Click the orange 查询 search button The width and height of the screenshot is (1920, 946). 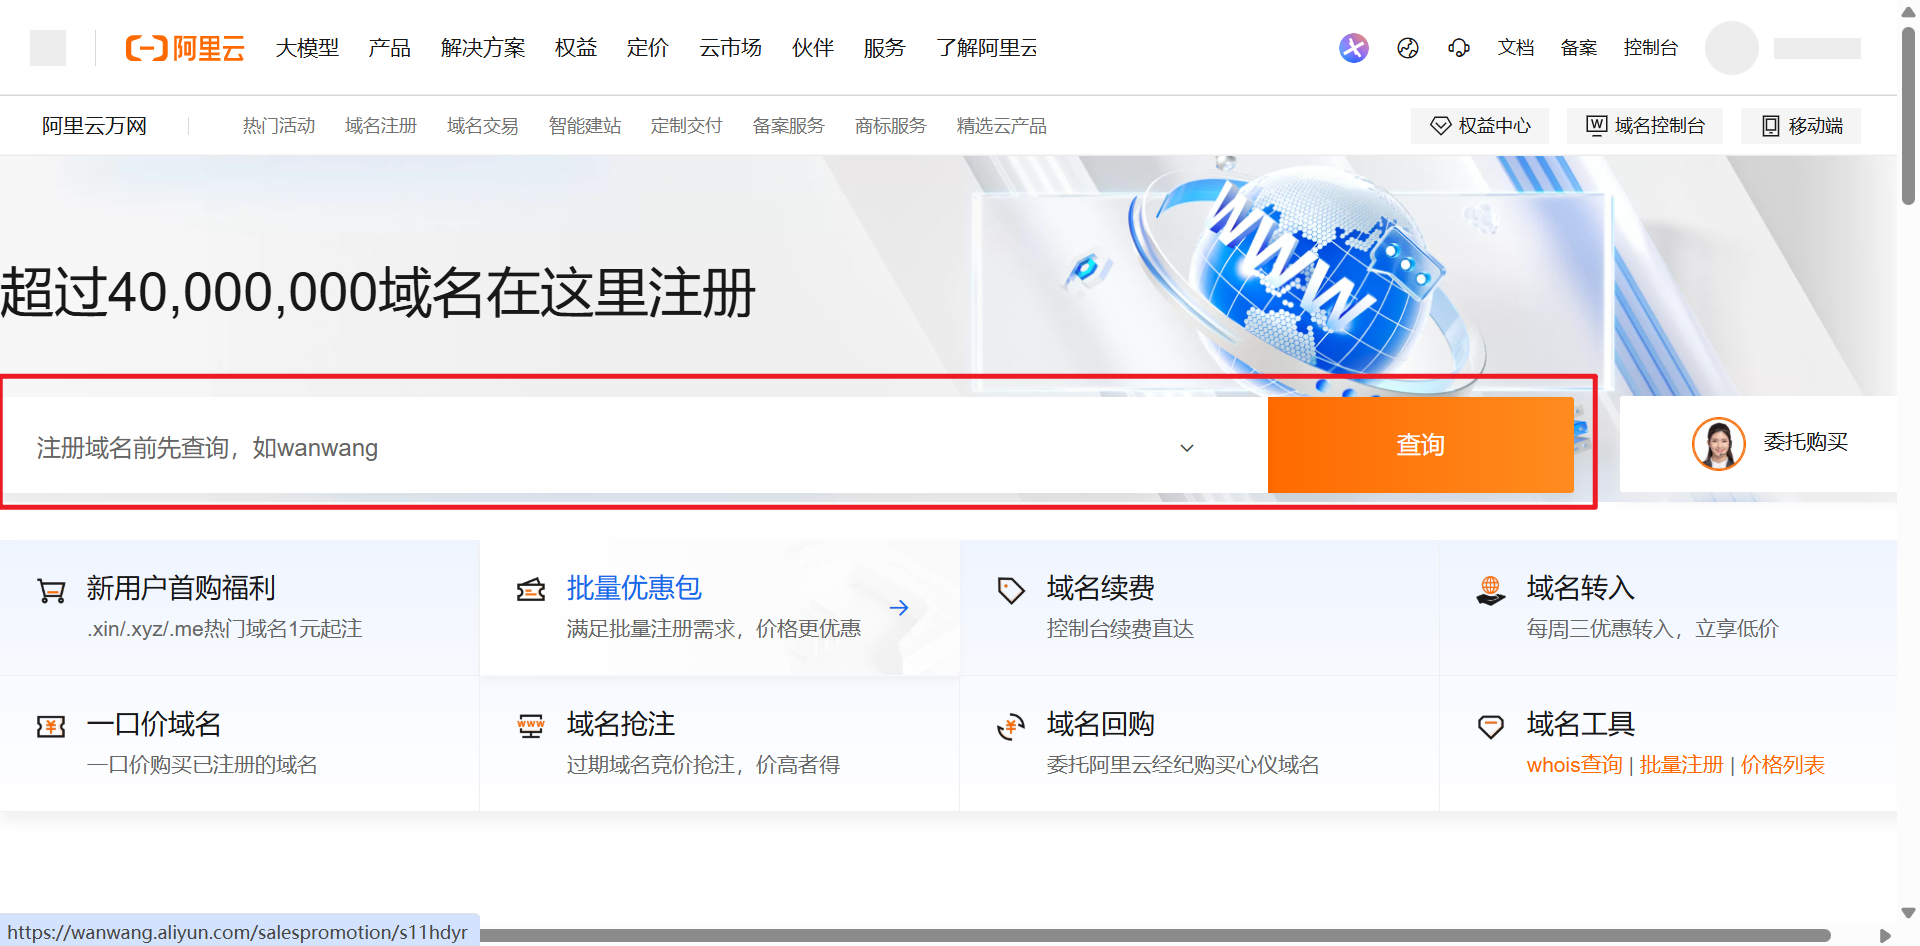coord(1421,445)
